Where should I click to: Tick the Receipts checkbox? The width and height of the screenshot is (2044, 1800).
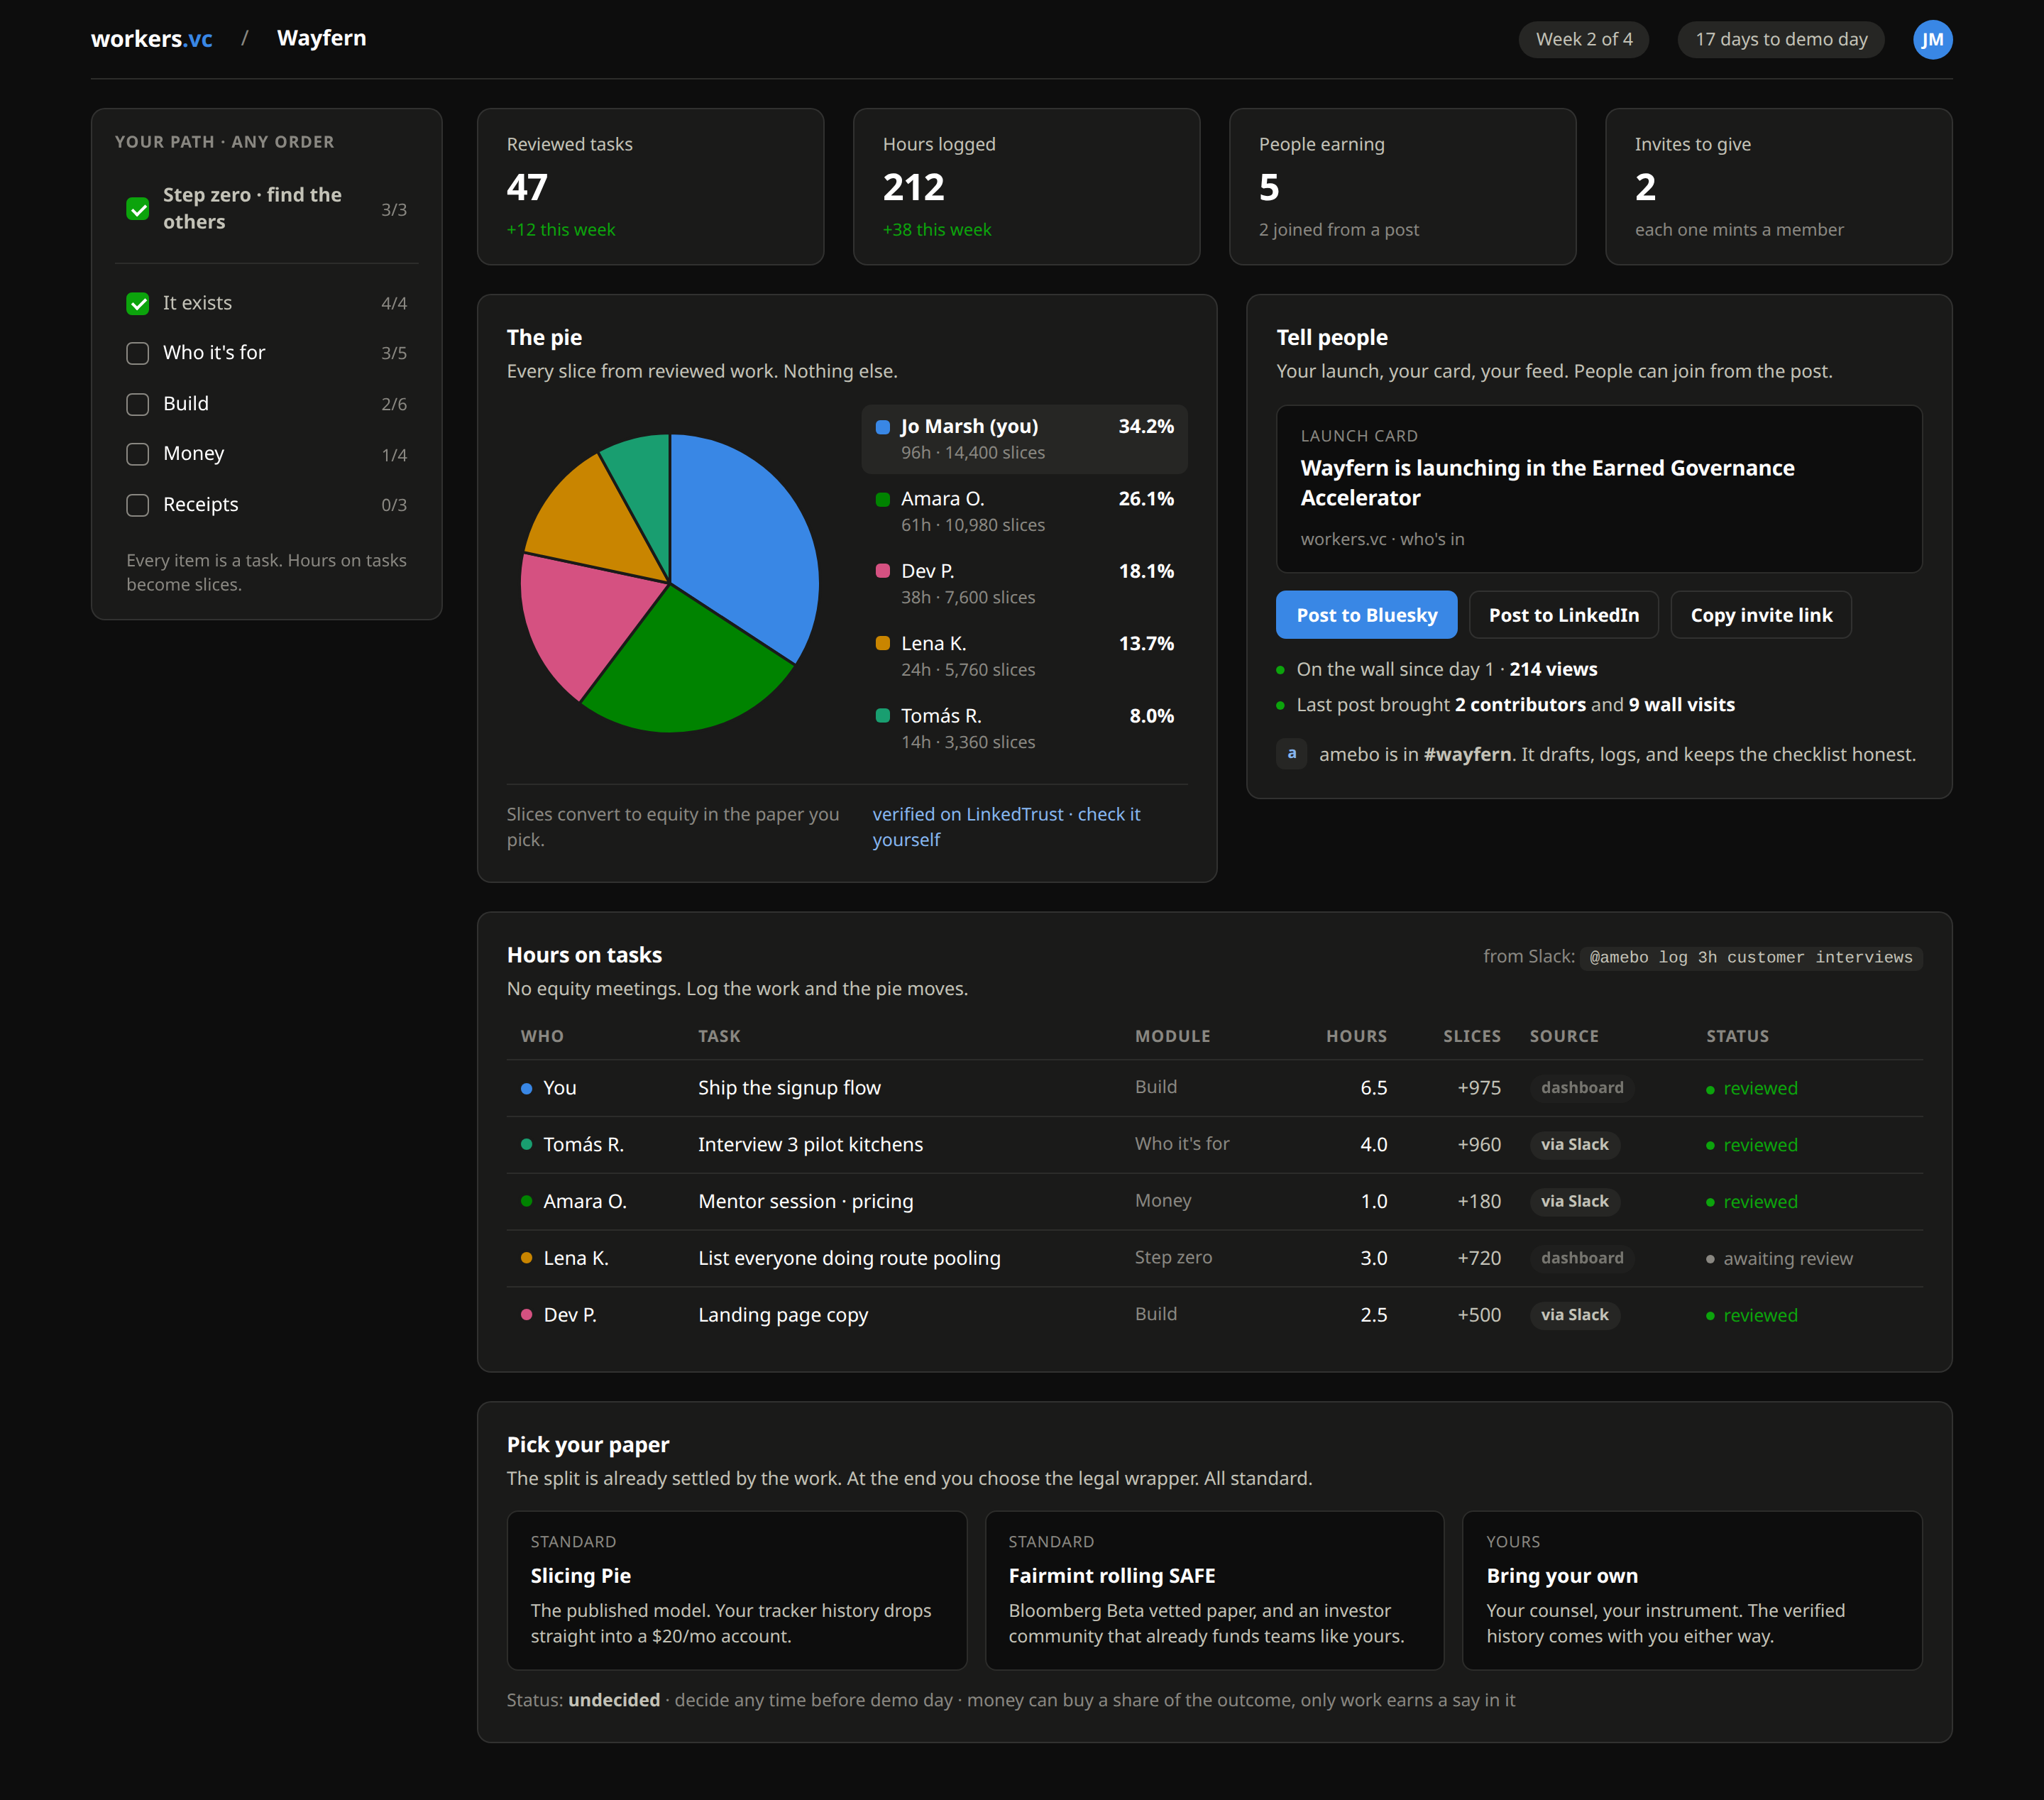pyautogui.click(x=138, y=505)
